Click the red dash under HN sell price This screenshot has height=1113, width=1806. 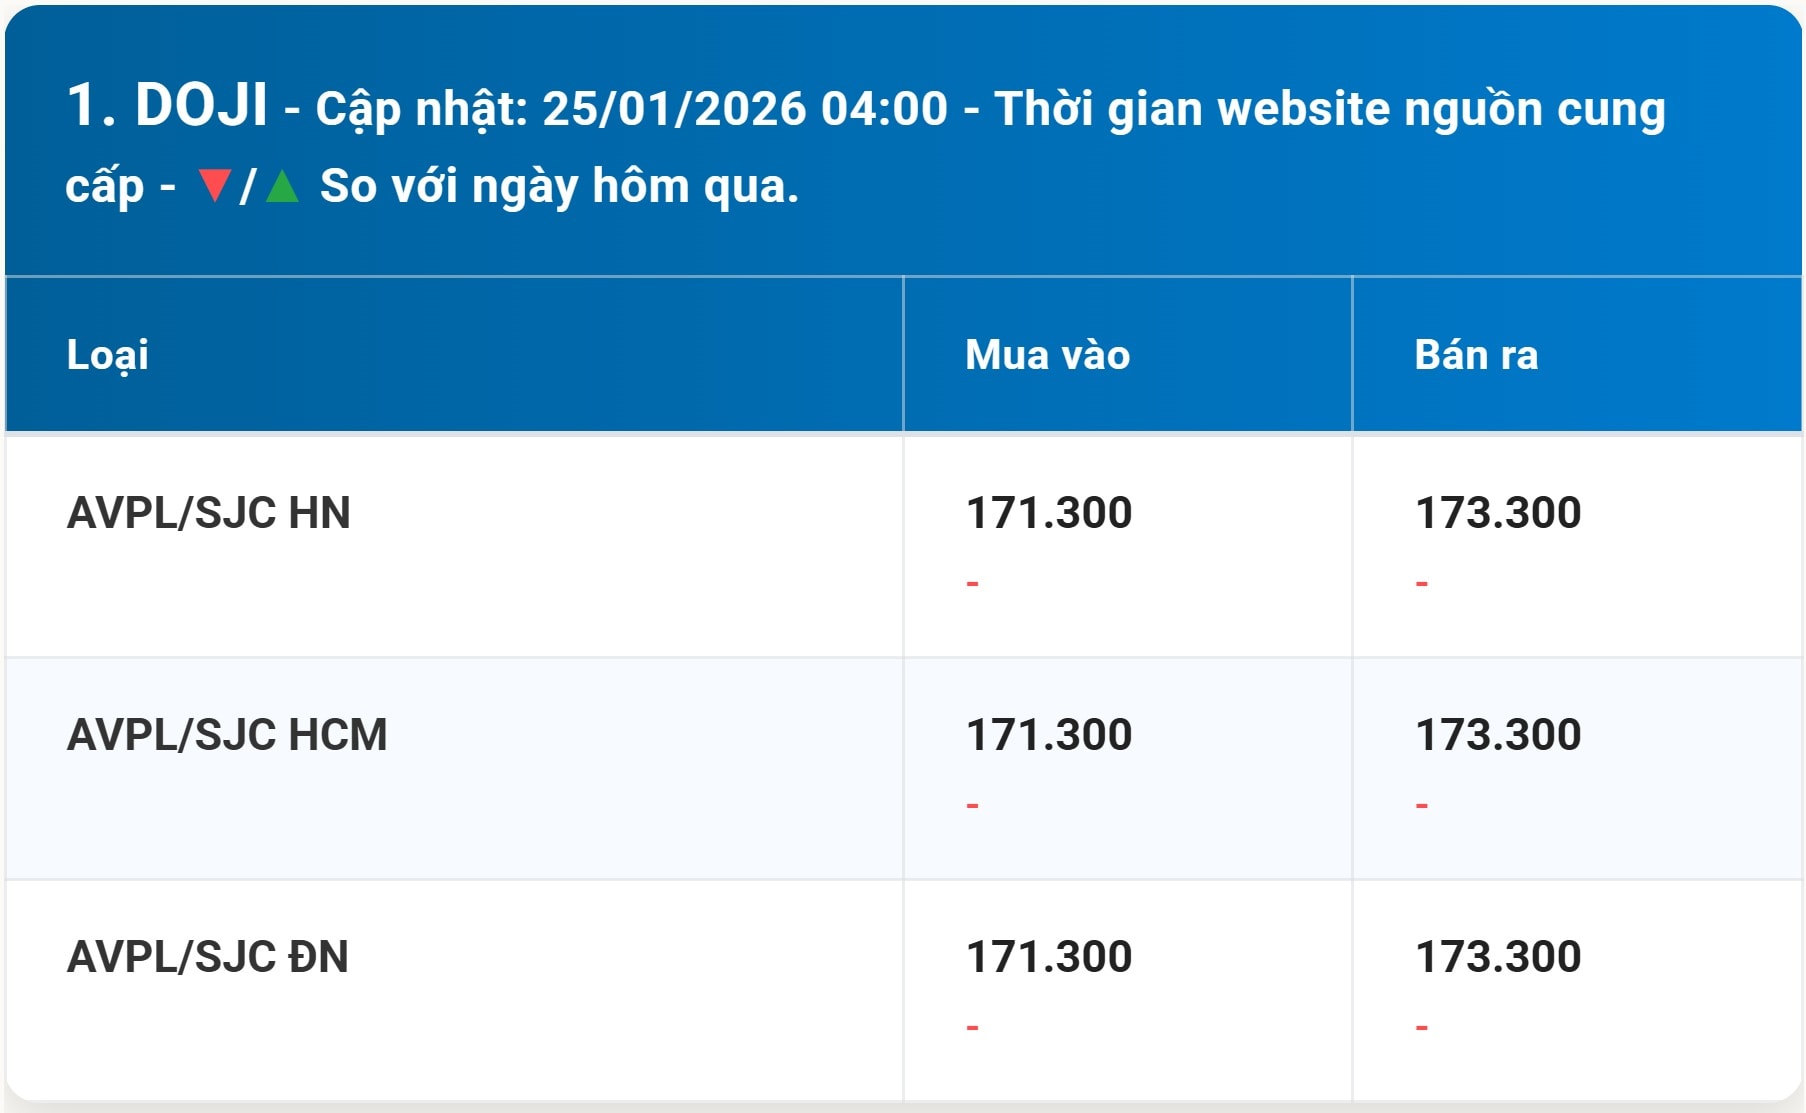(x=1421, y=583)
